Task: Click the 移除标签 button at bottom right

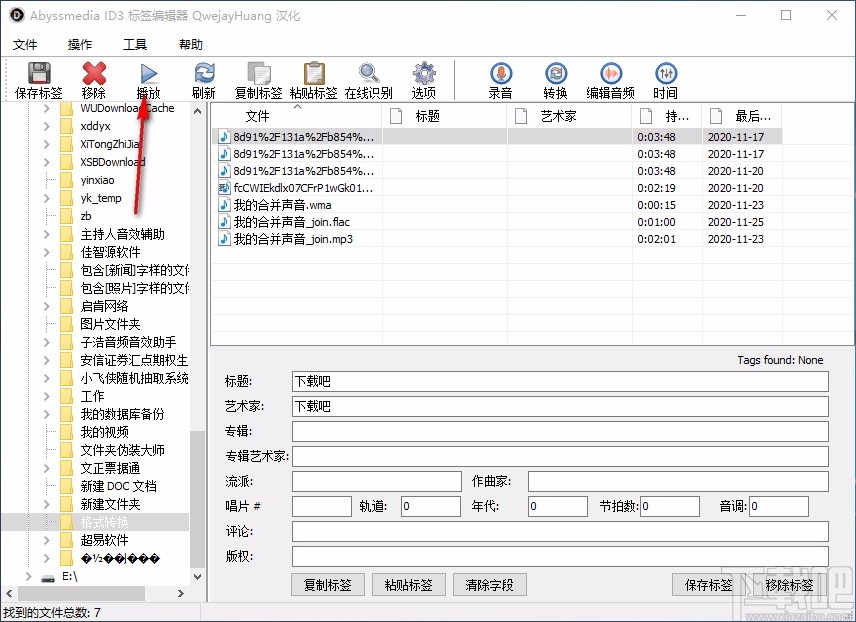Action: [789, 585]
